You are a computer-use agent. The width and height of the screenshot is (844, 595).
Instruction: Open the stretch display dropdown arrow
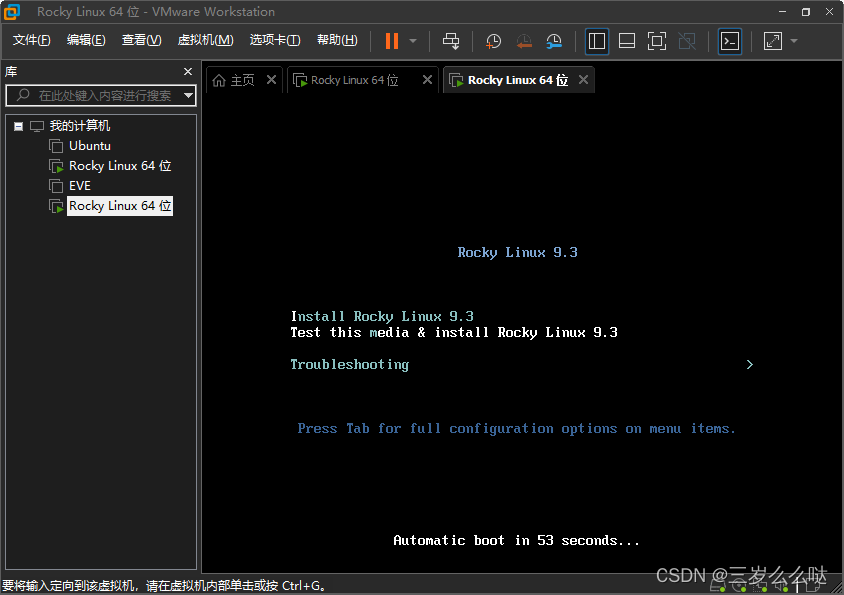(794, 41)
